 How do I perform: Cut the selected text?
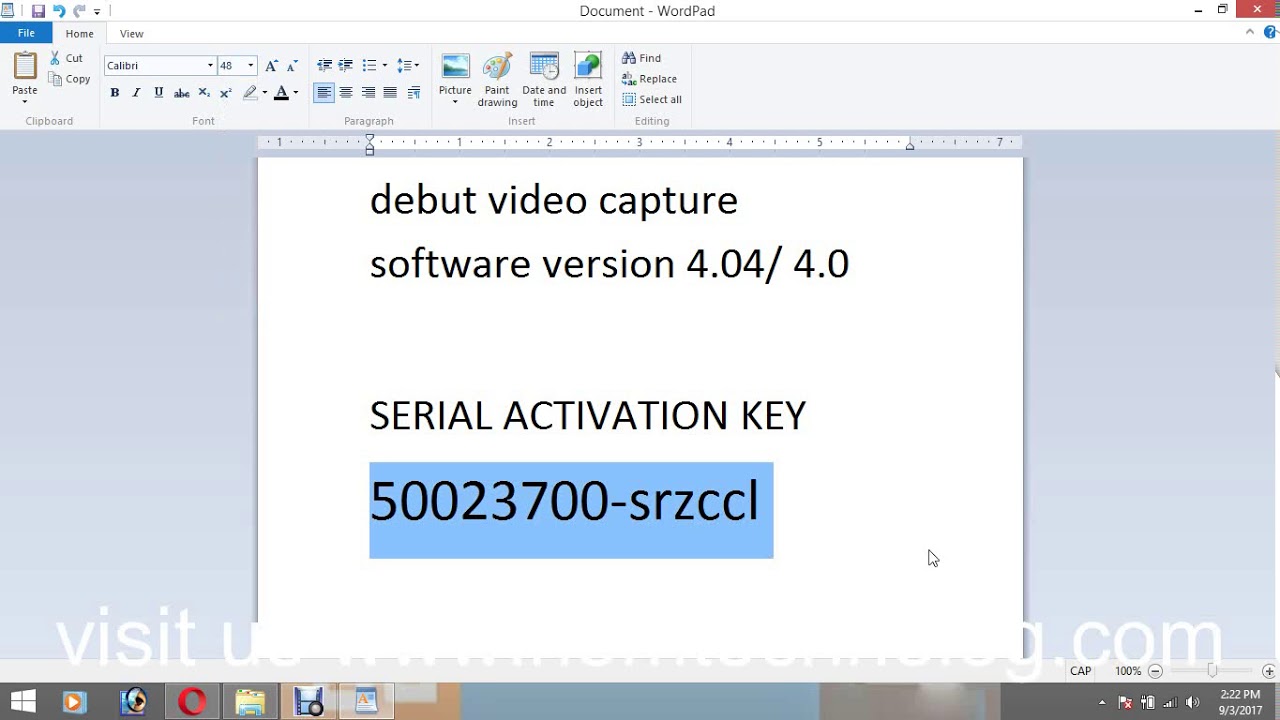pyautogui.click(x=67, y=58)
